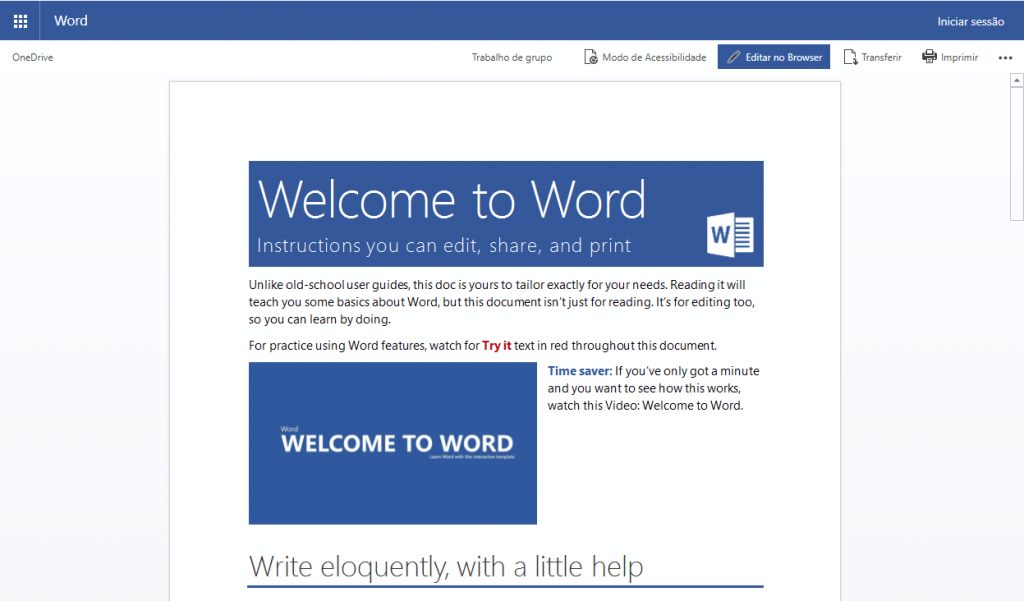Click the large Welcome to Word title
This screenshot has width=1024, height=601.
tap(452, 199)
